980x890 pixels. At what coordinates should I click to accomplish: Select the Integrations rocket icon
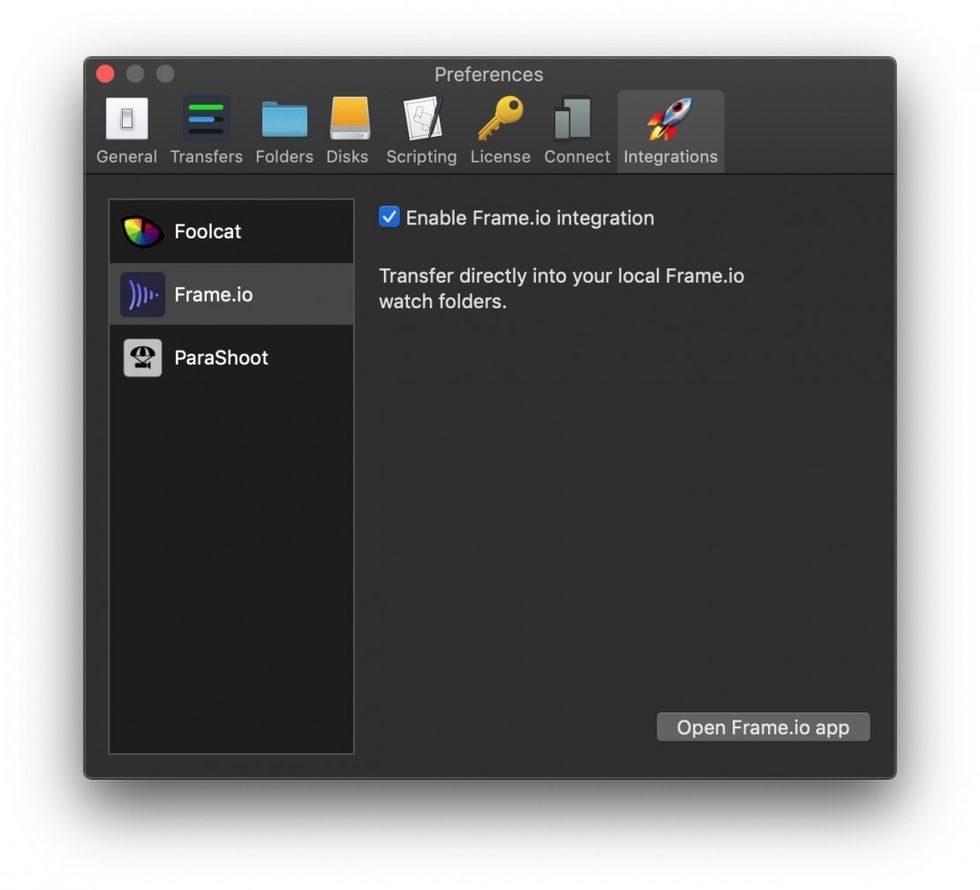coord(670,118)
